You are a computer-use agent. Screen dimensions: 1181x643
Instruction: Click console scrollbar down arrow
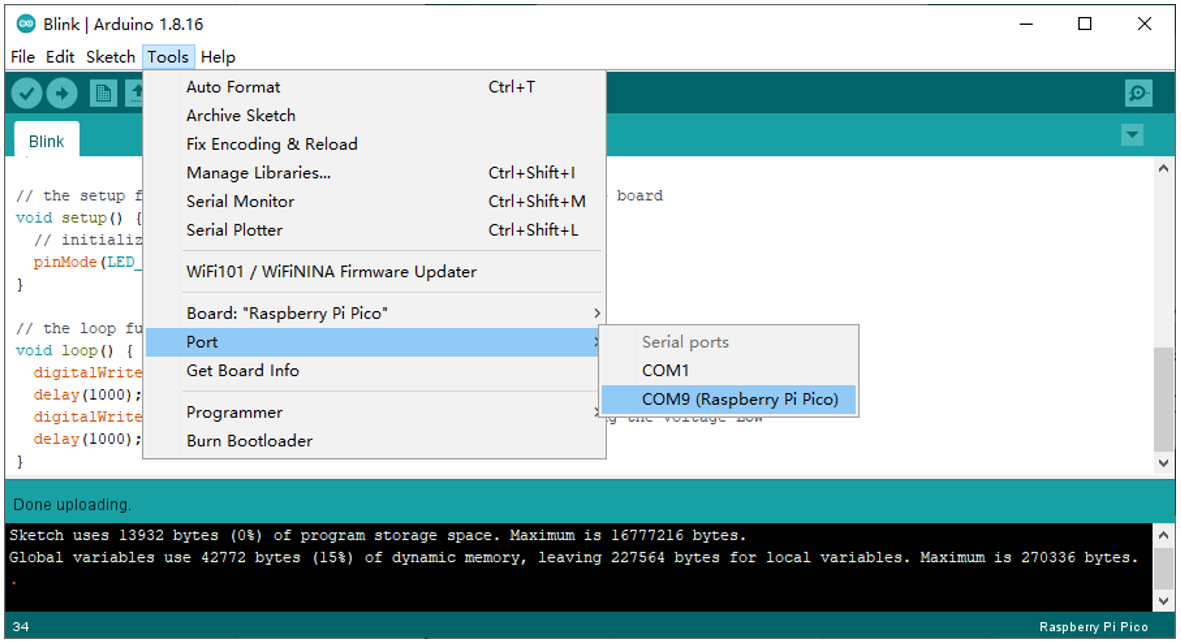pyautogui.click(x=1164, y=600)
